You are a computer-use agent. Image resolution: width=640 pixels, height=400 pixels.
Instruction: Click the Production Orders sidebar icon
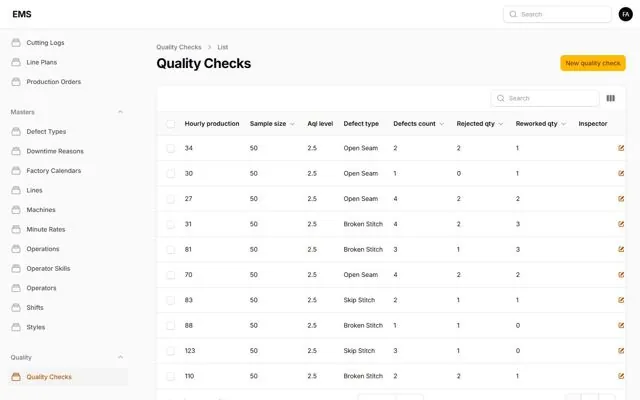pyautogui.click(x=16, y=82)
